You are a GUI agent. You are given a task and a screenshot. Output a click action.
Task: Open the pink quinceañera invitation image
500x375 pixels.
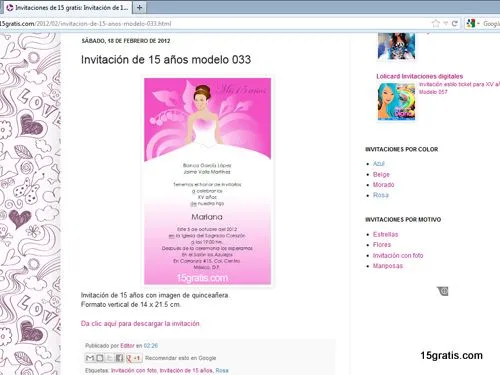pyautogui.click(x=207, y=181)
